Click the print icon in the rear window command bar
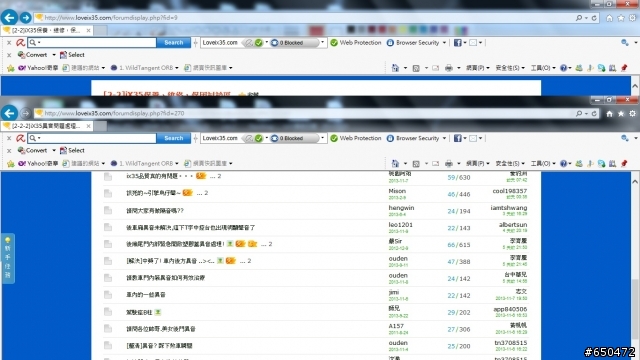 (x=449, y=68)
